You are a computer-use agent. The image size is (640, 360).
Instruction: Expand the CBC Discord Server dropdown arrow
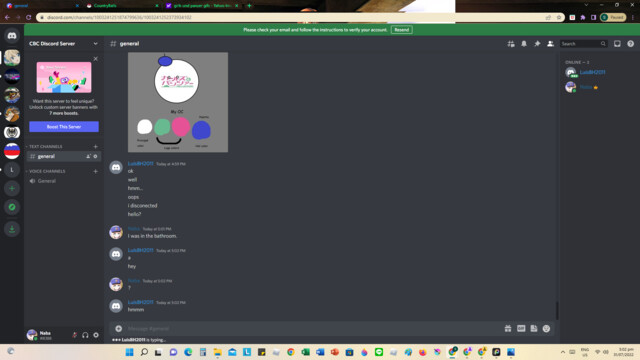pos(96,44)
